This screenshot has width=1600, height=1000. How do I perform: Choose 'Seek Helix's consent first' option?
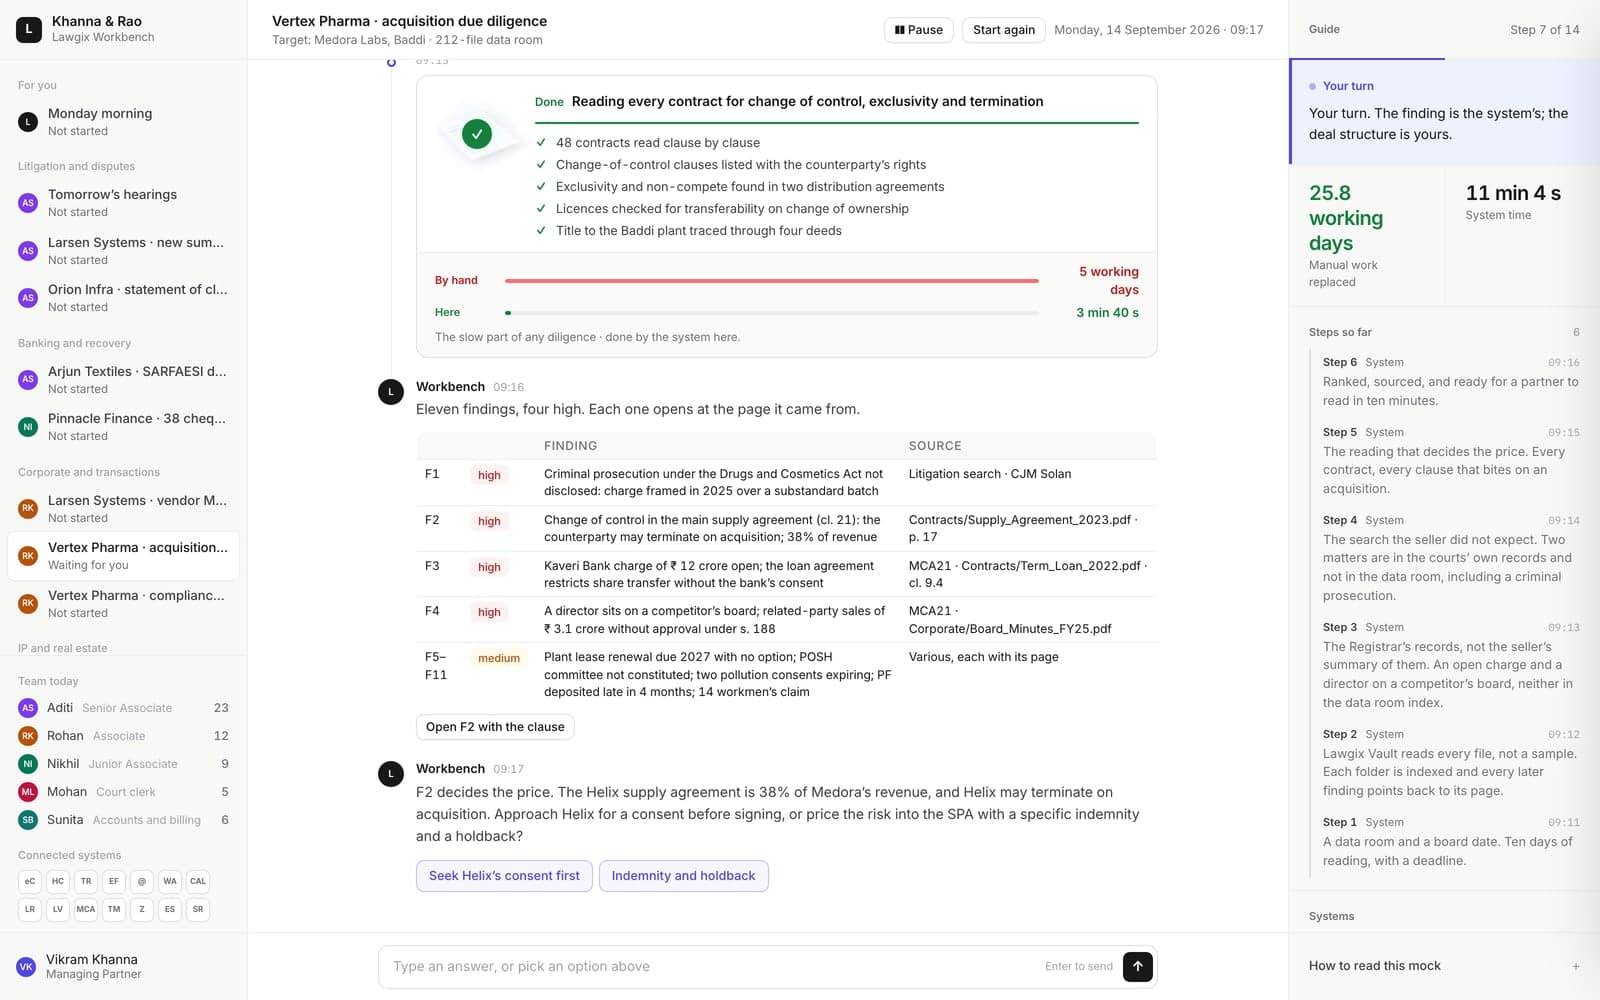(504, 876)
